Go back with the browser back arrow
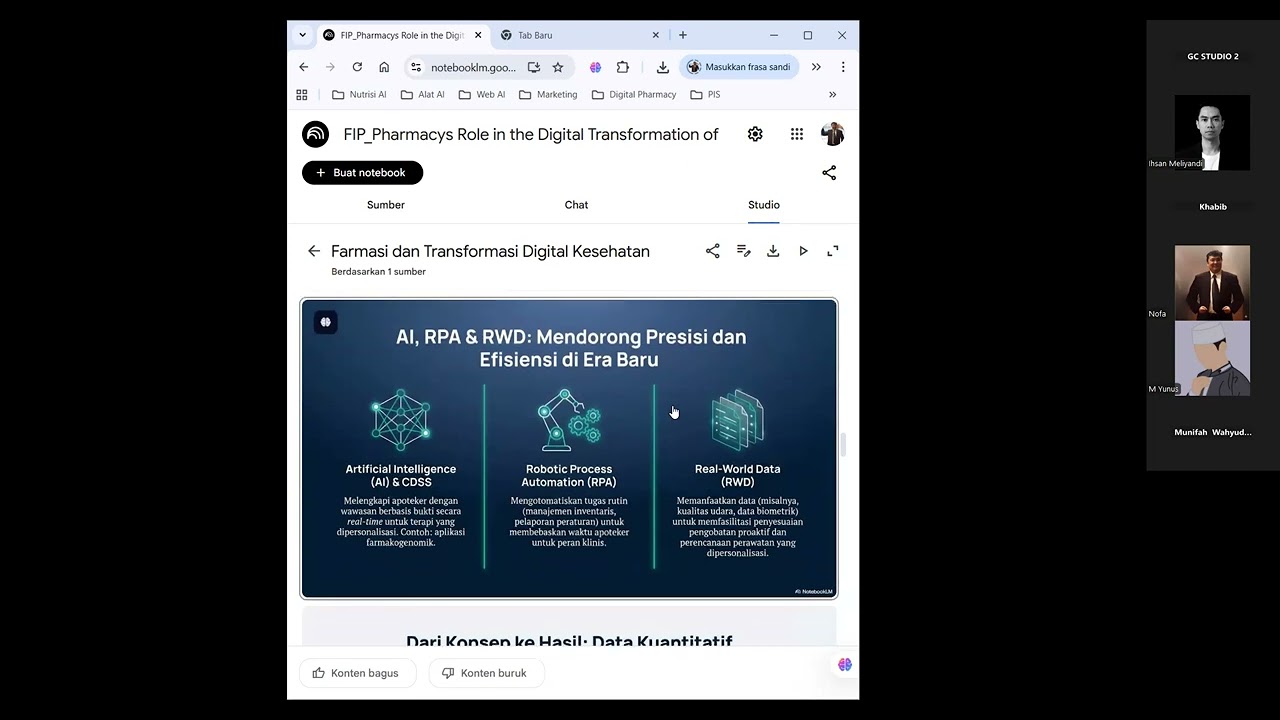This screenshot has width=1280, height=720. (x=304, y=67)
